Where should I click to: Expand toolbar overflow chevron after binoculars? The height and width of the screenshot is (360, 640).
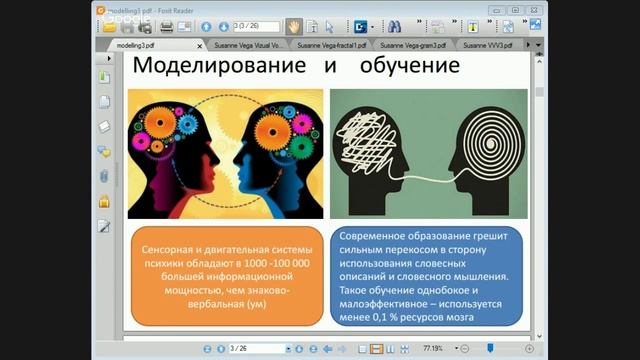click(419, 21)
